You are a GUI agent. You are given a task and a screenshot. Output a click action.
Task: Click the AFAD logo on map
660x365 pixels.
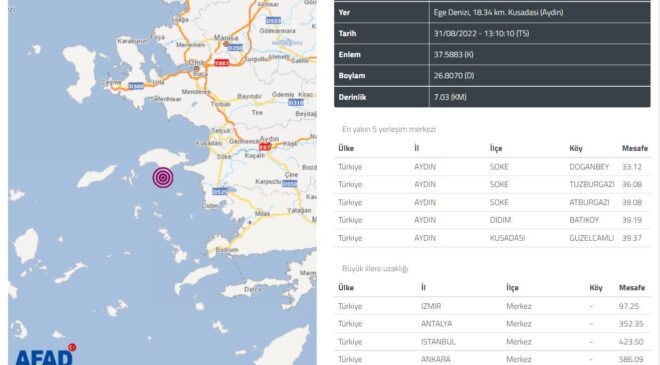coord(45,354)
